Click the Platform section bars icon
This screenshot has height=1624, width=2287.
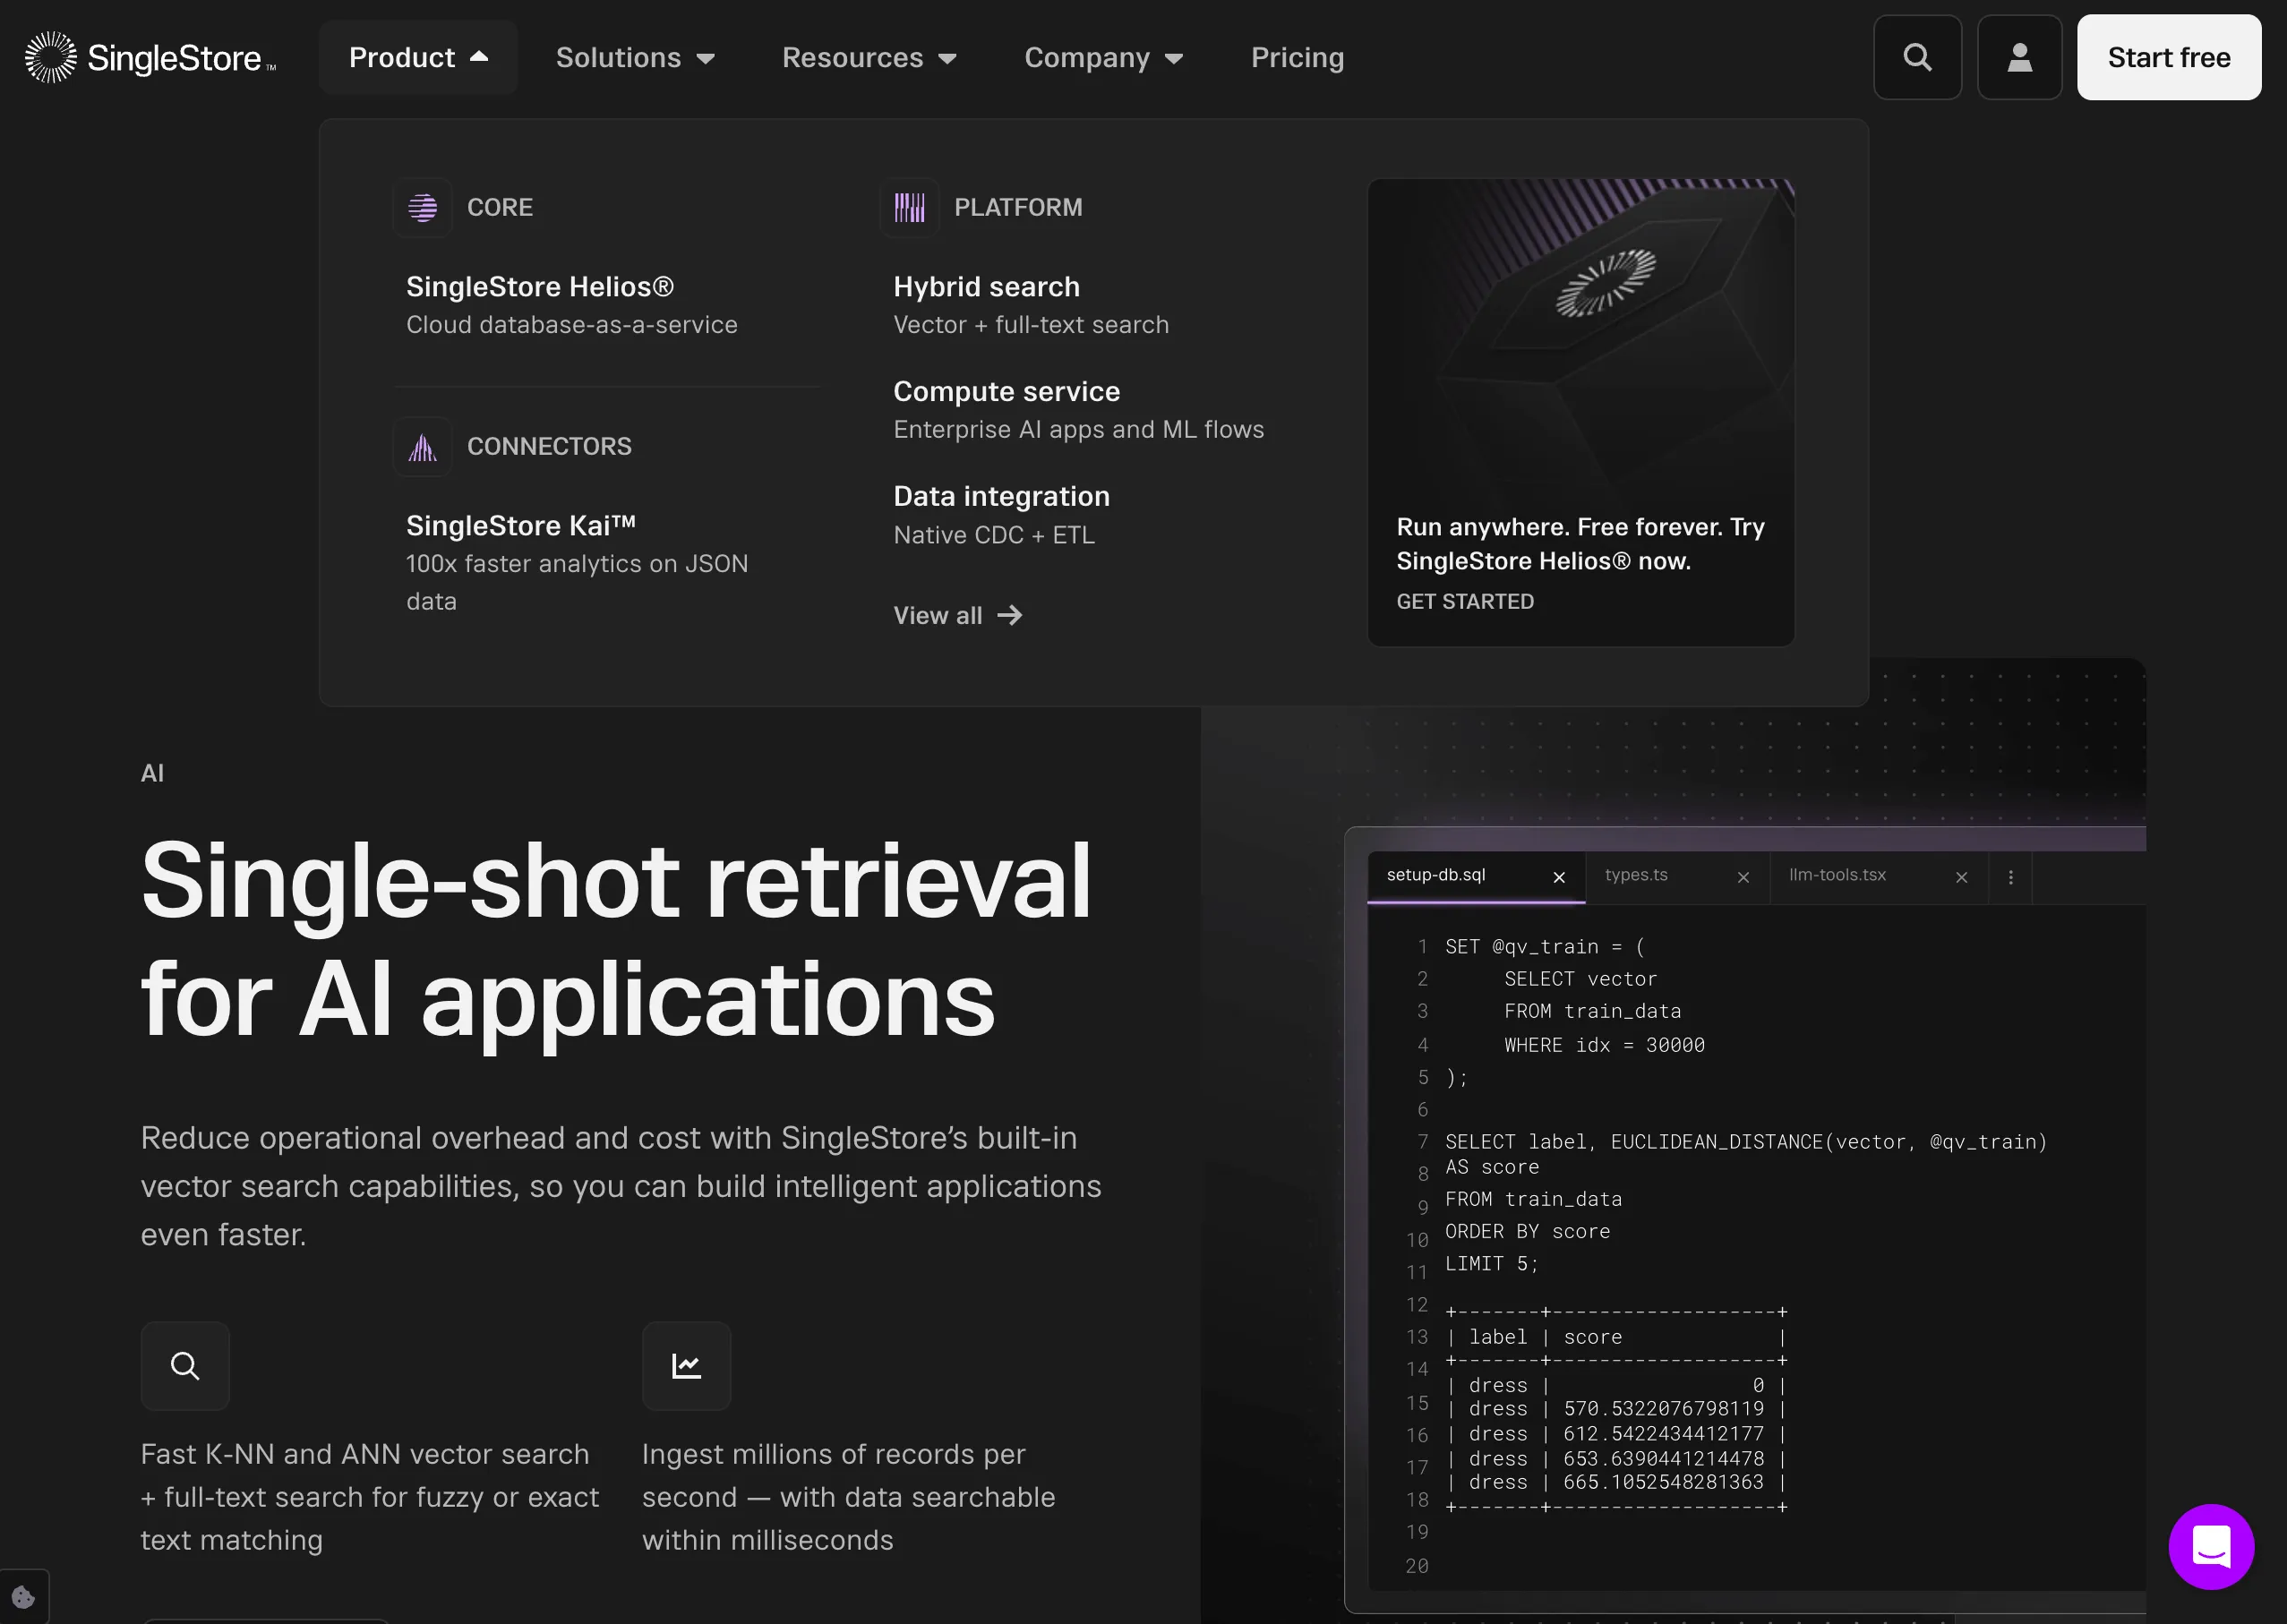(910, 207)
